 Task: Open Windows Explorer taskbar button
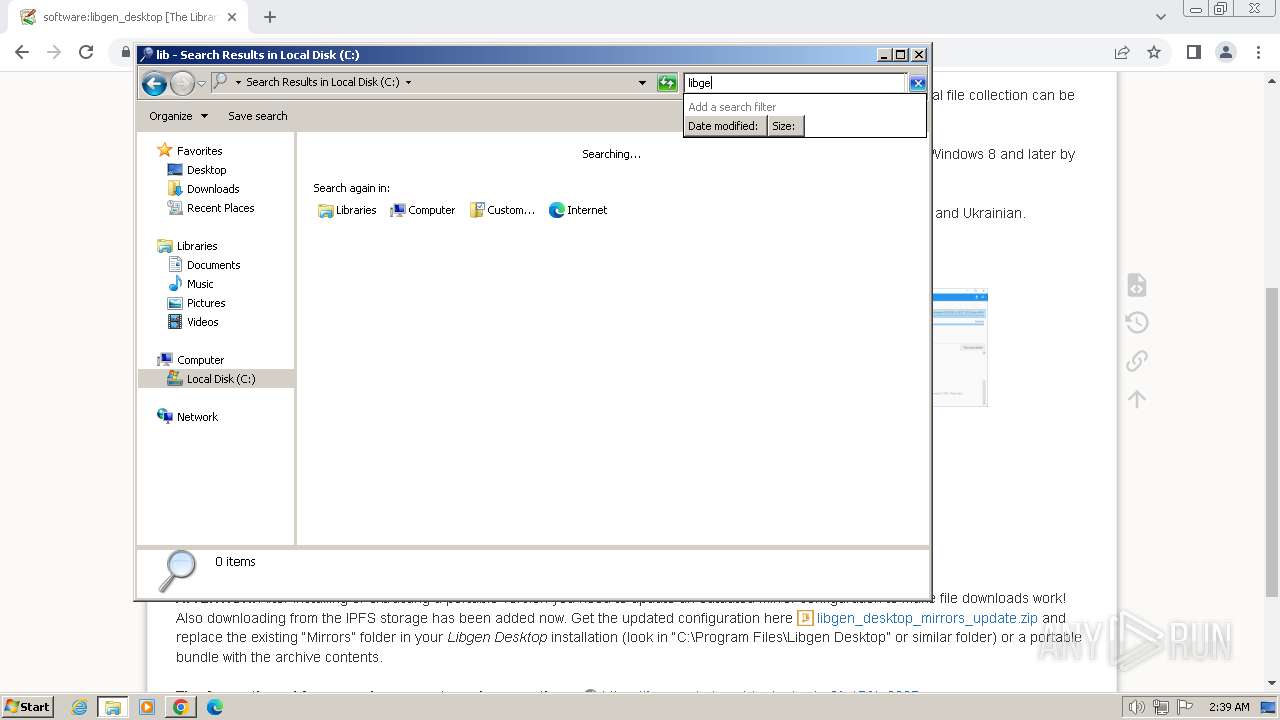coord(112,707)
